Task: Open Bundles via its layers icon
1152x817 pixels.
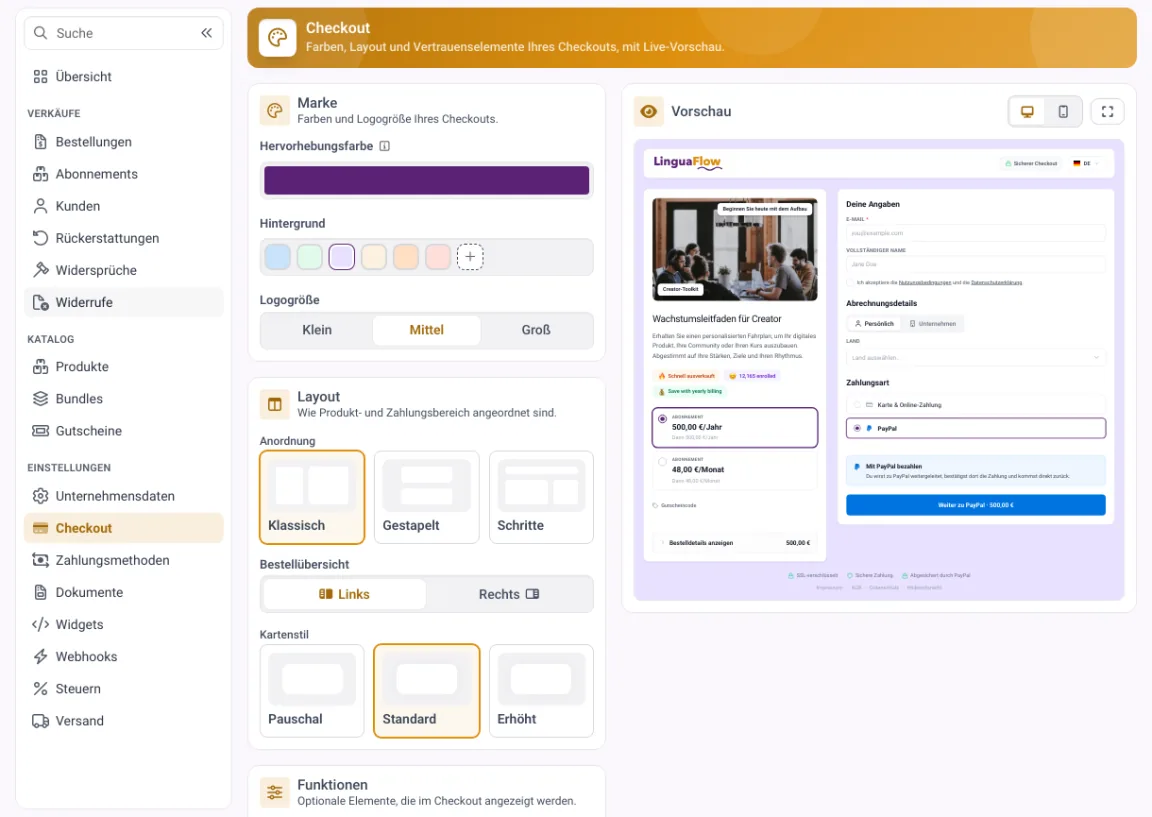Action: [x=40, y=399]
